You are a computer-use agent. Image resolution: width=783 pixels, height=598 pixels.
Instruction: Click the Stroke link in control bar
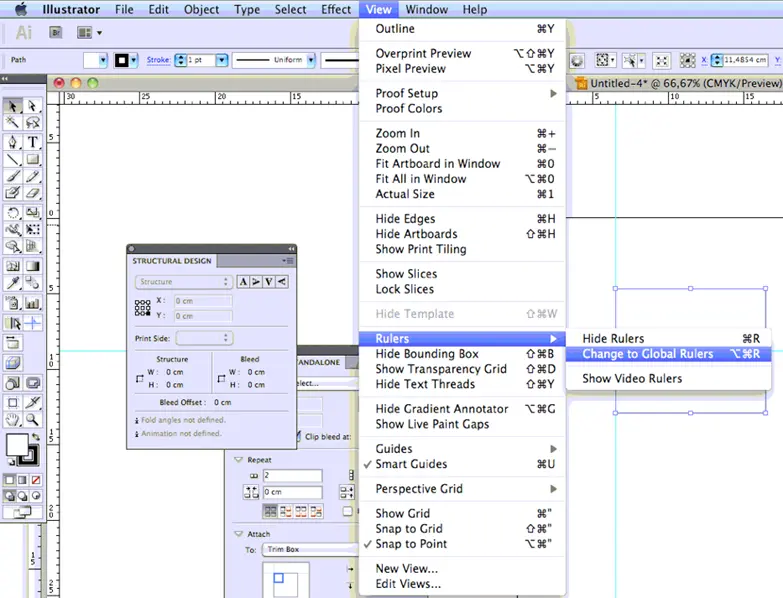pyautogui.click(x=158, y=60)
